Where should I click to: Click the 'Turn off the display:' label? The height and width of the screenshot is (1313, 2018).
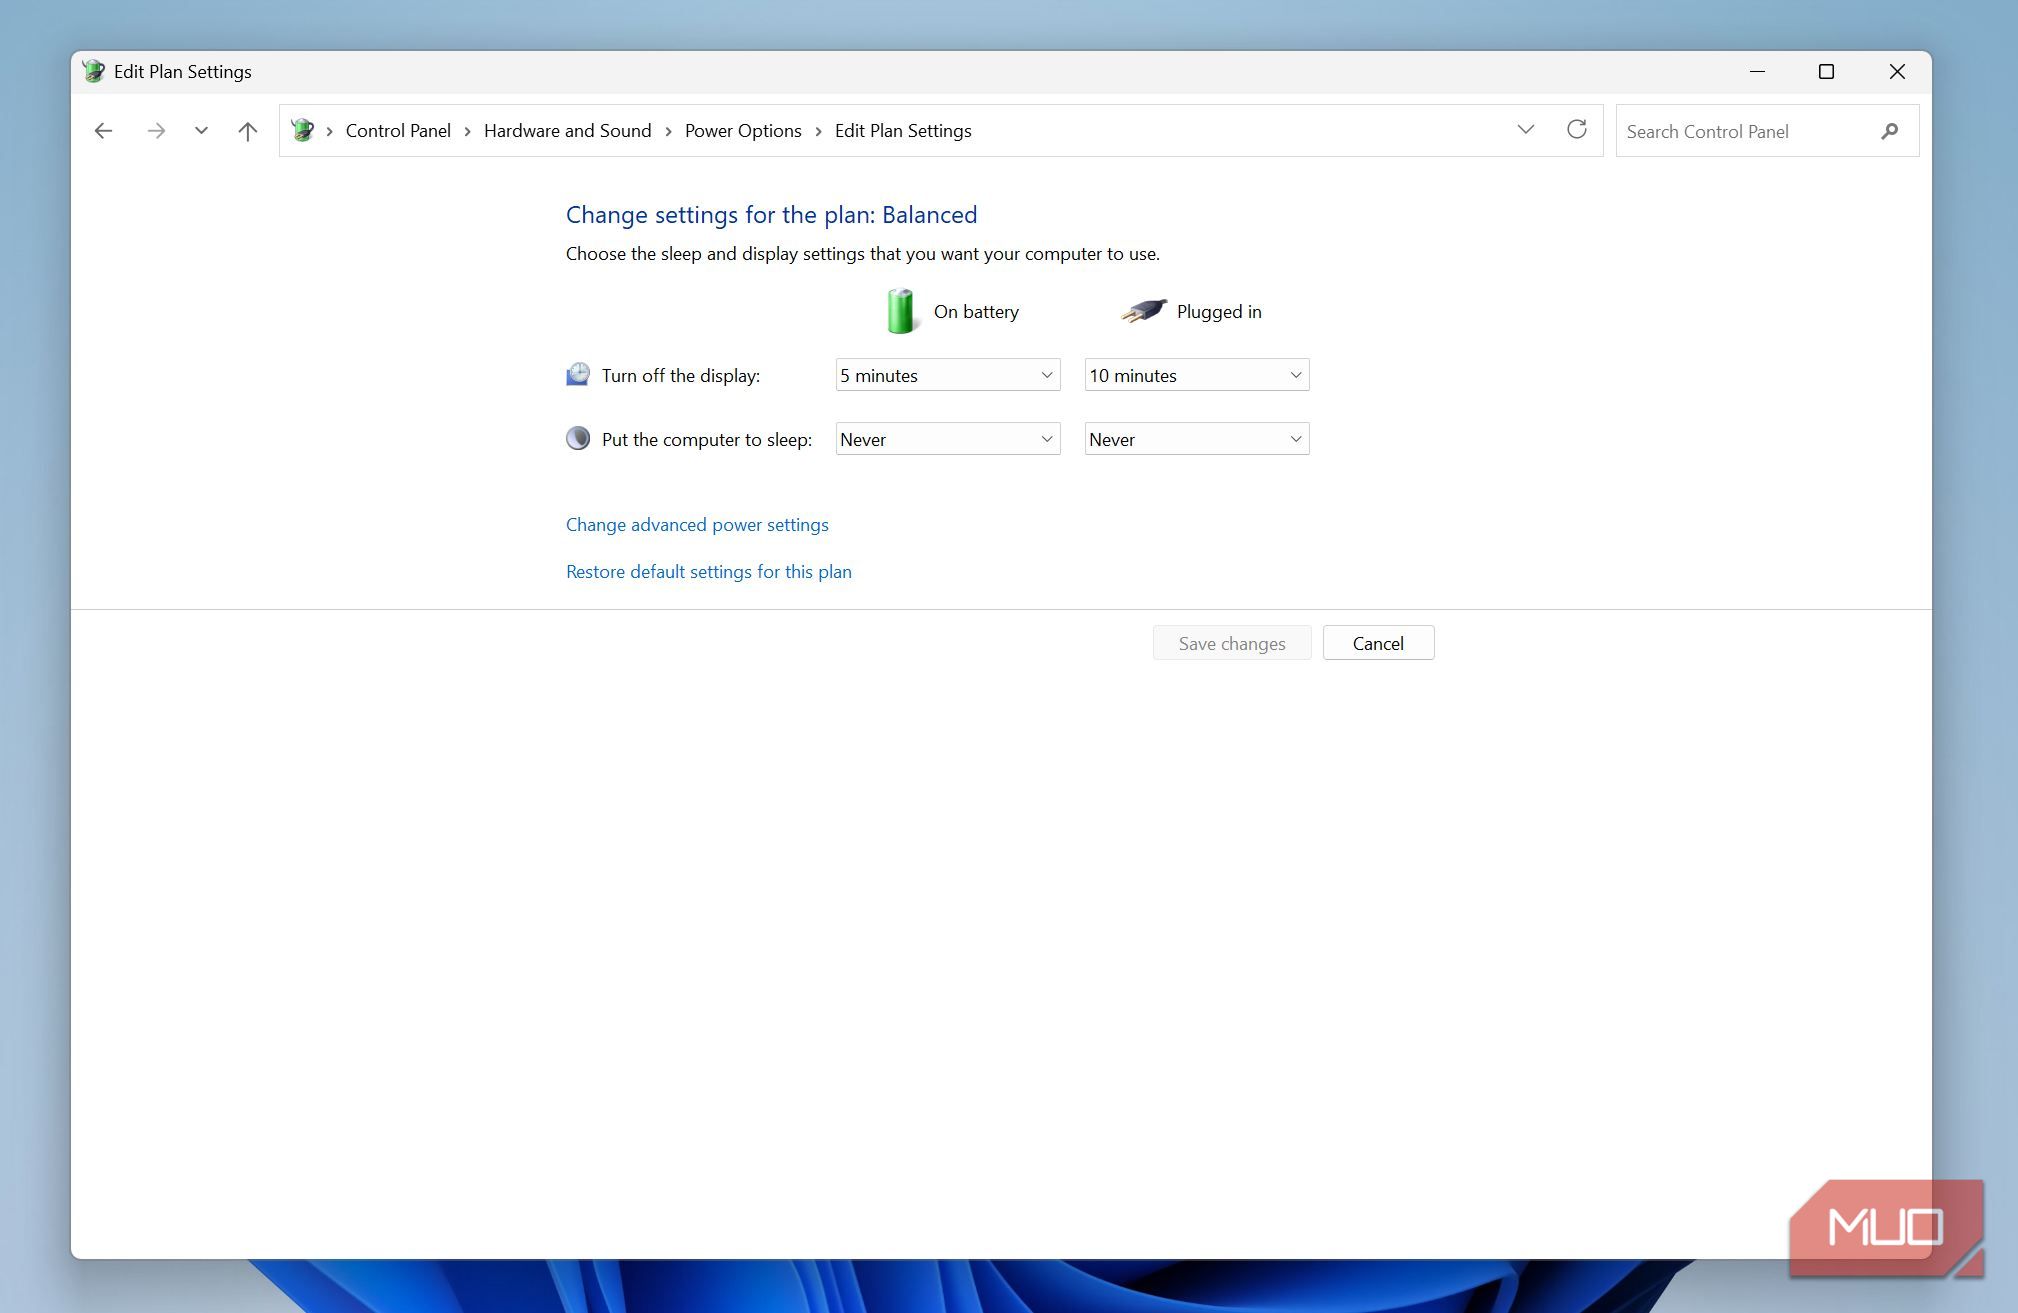(x=681, y=376)
